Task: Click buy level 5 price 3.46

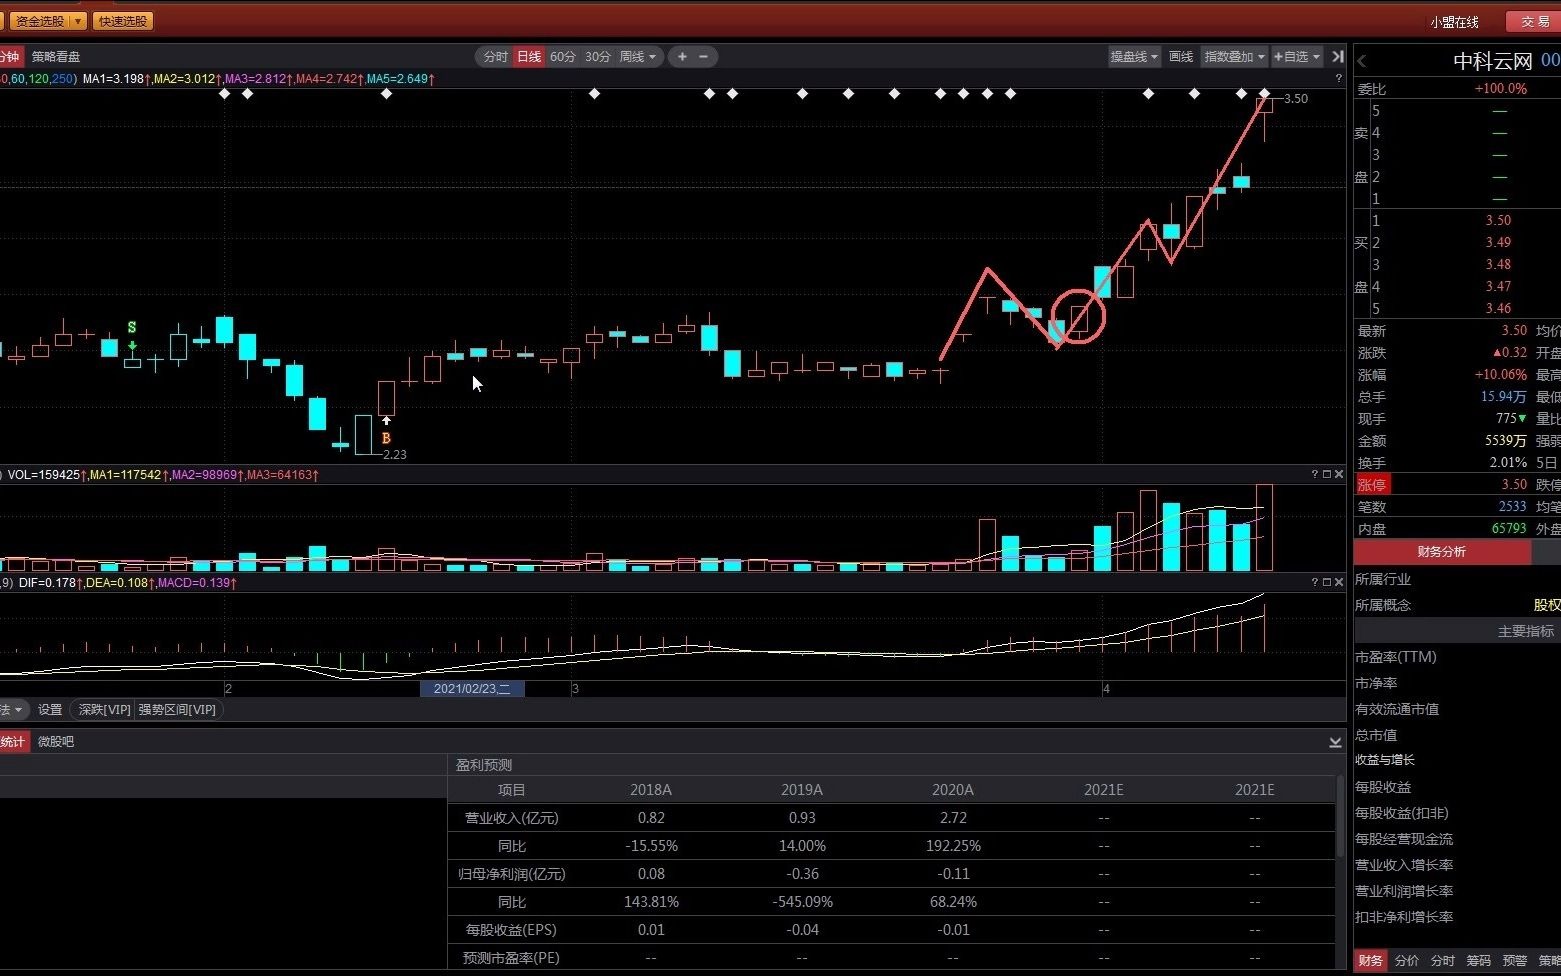Action: [1498, 309]
